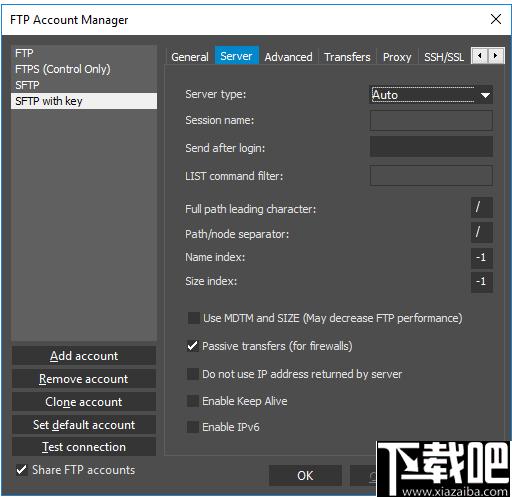Viewport: 512px width, 497px height.
Task: Enable Keep Alive checkbox
Action: tap(193, 401)
